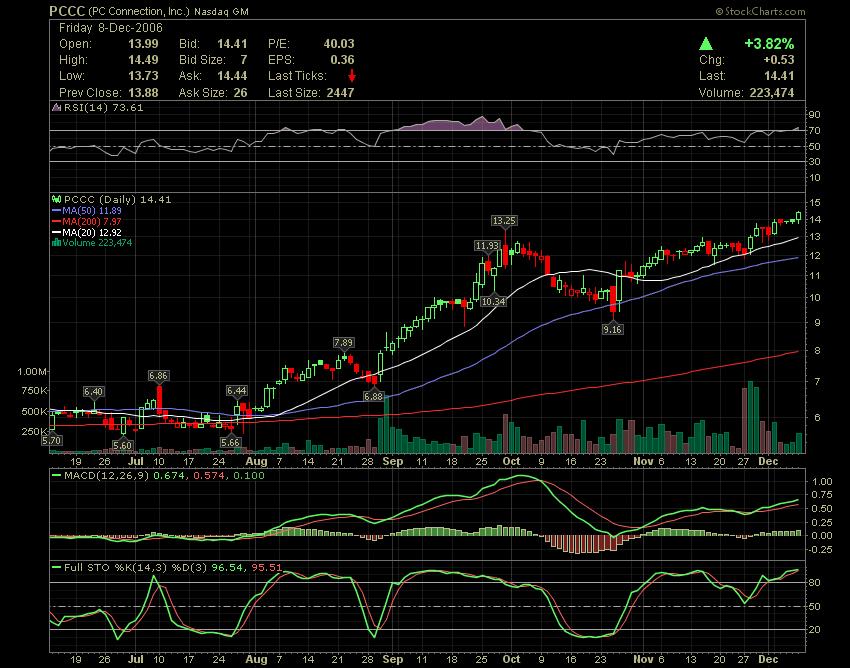Click the +3.82% percent change
Screen dimensions: 850x668
pos(769,44)
